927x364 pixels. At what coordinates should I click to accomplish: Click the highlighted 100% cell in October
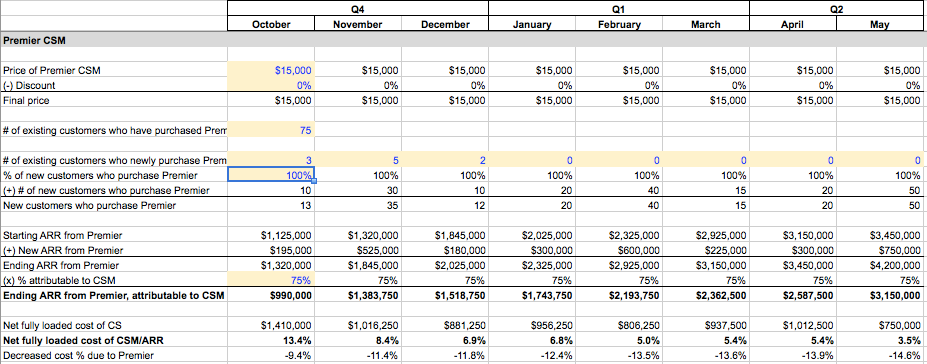point(271,175)
